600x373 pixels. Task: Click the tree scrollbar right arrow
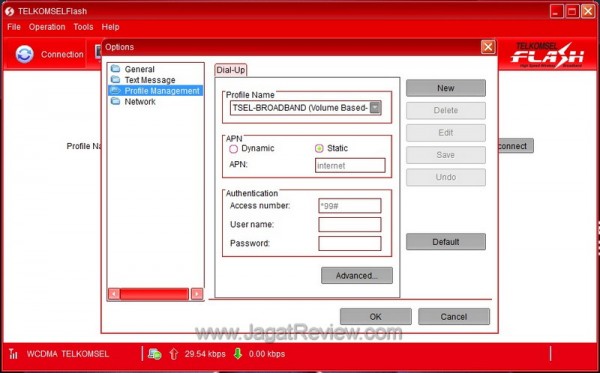coord(197,294)
